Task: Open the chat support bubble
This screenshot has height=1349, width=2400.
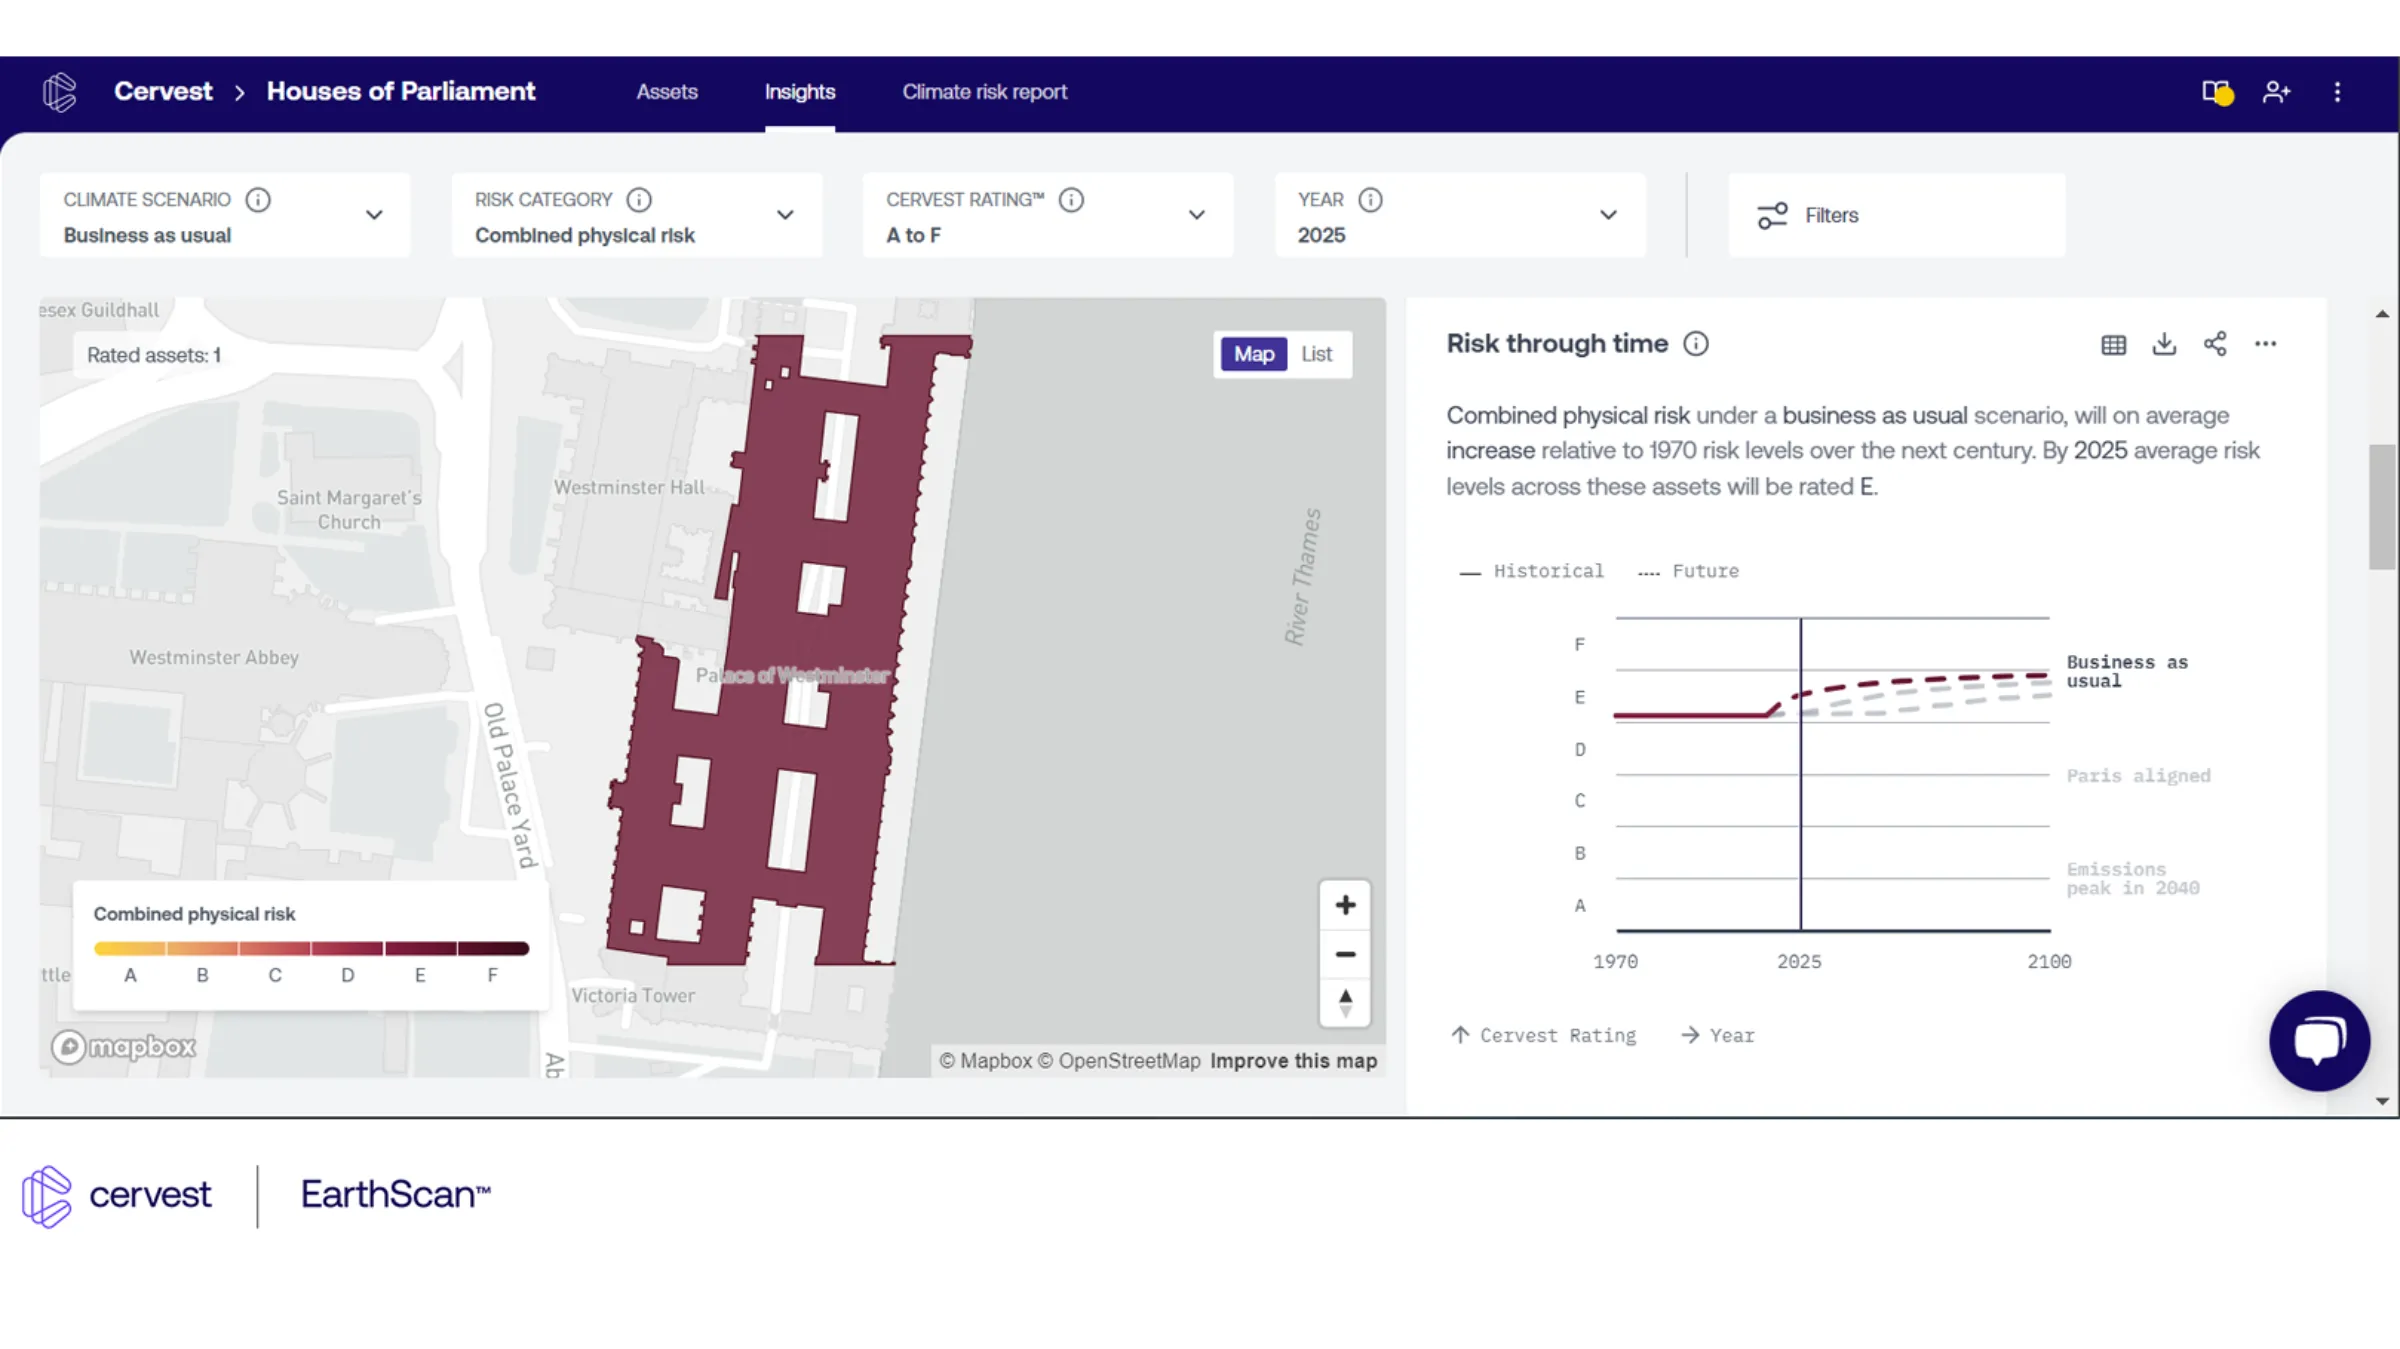Action: [x=2319, y=1041]
